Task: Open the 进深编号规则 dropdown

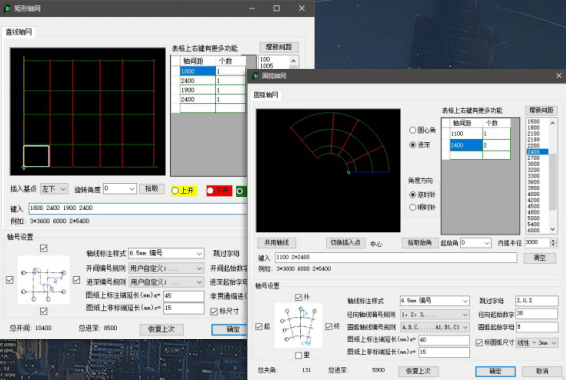Action: [x=166, y=282]
